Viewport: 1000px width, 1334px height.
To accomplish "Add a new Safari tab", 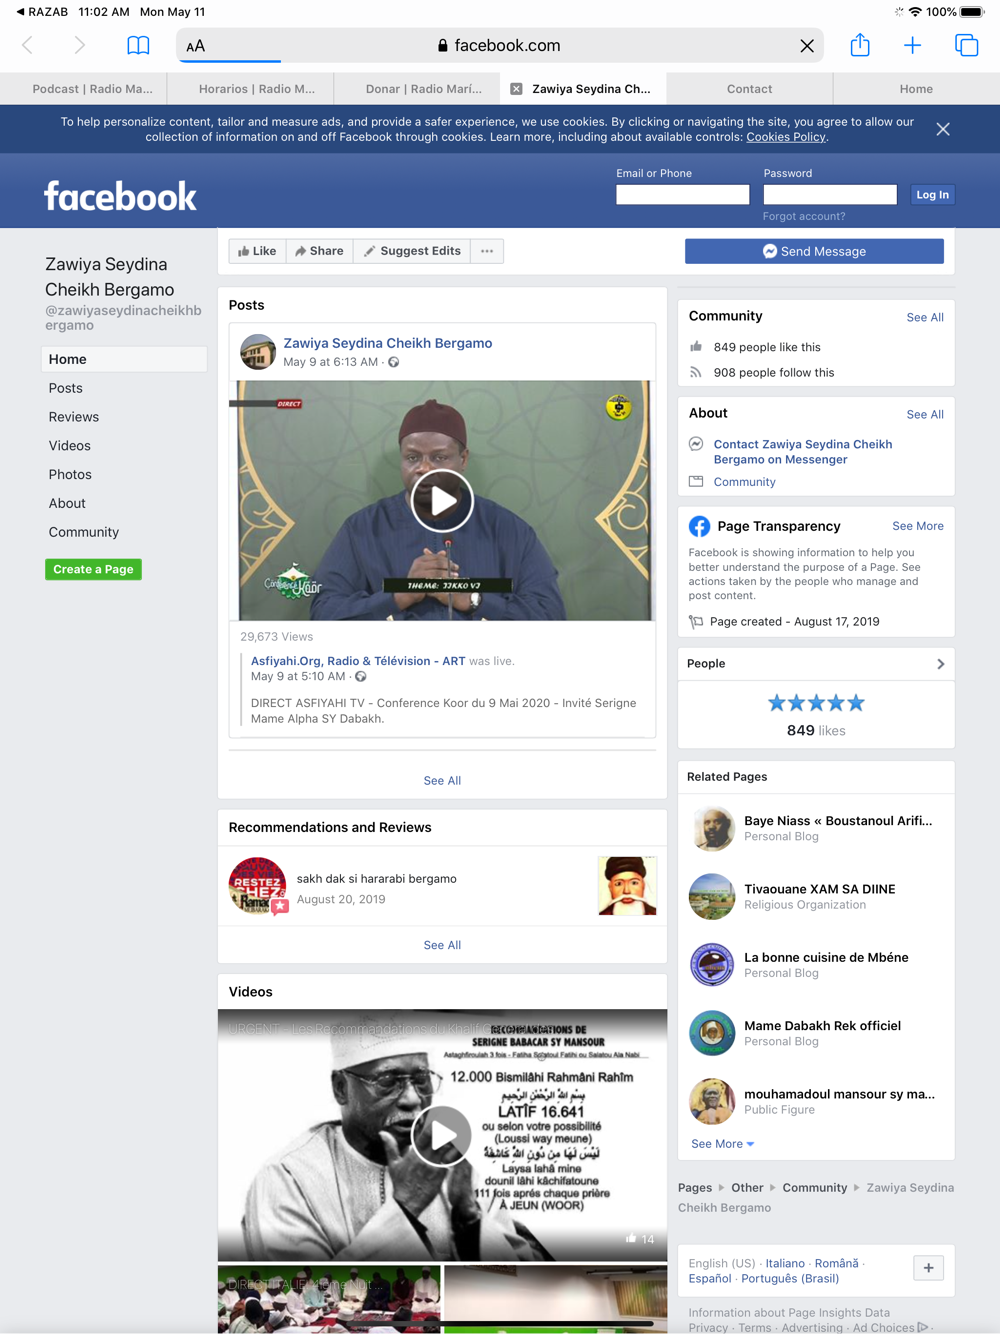I will (x=913, y=45).
